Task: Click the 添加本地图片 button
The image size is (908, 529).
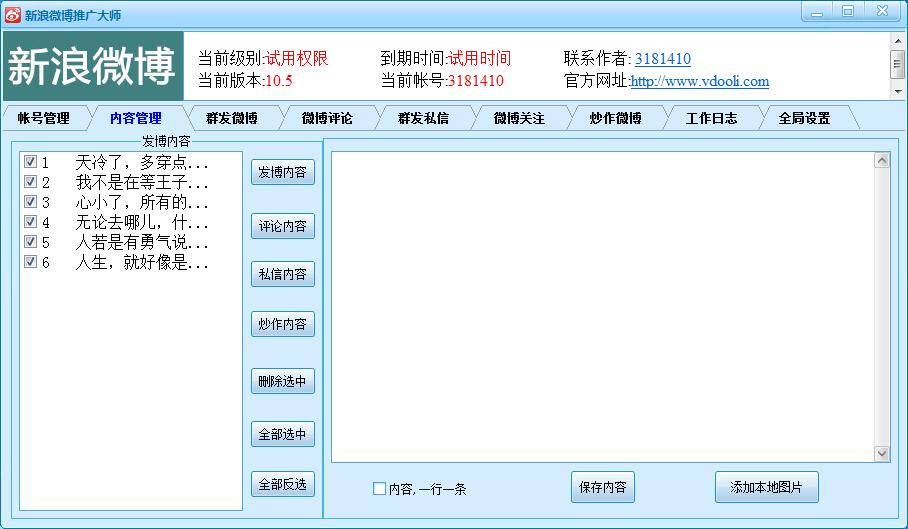Action: pyautogui.click(x=767, y=487)
